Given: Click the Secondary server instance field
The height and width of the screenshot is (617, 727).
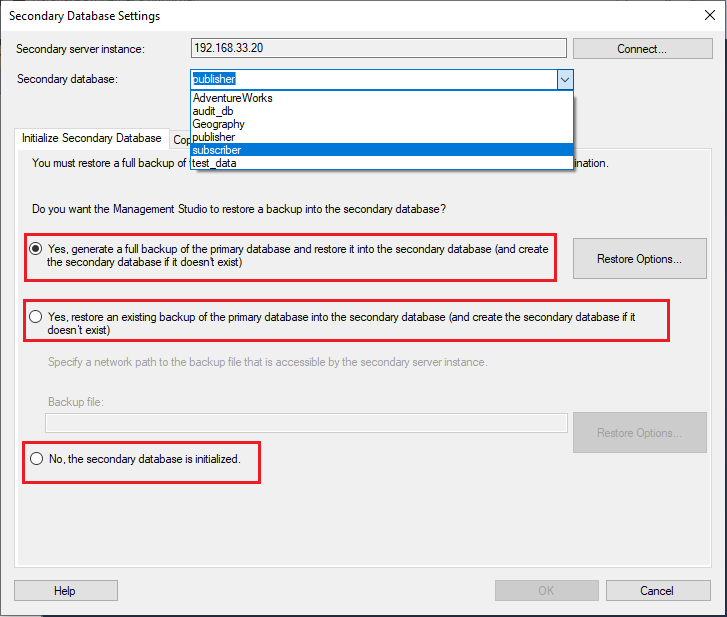Looking at the screenshot, I should pyautogui.click(x=378, y=48).
